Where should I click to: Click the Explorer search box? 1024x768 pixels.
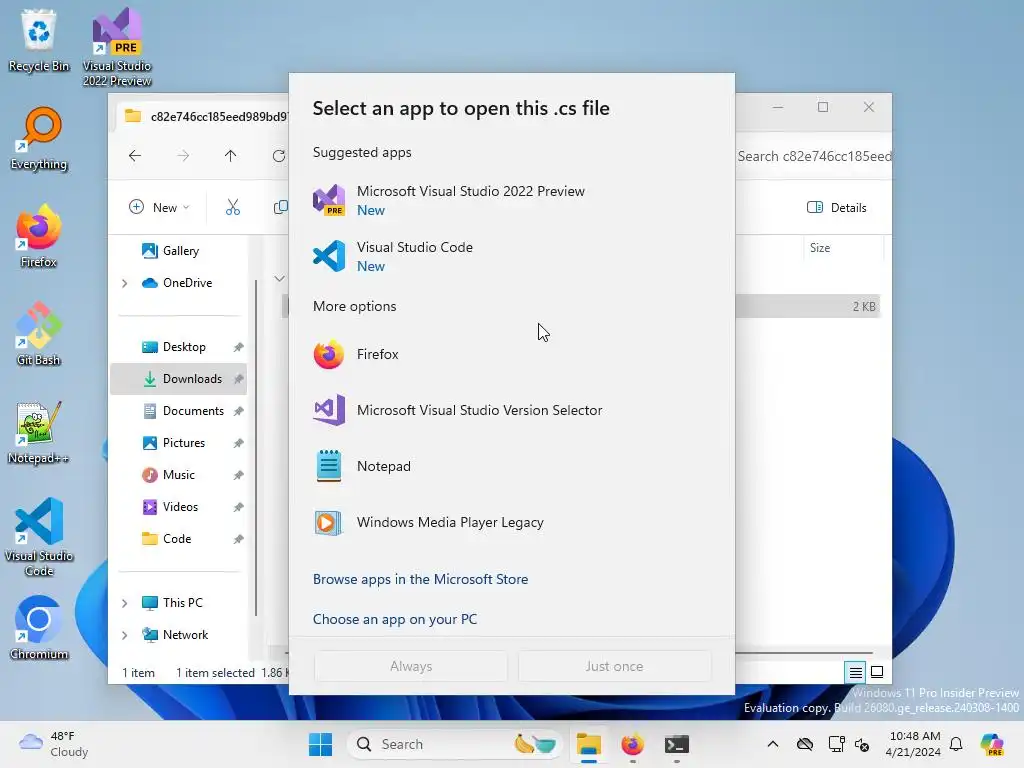point(814,156)
